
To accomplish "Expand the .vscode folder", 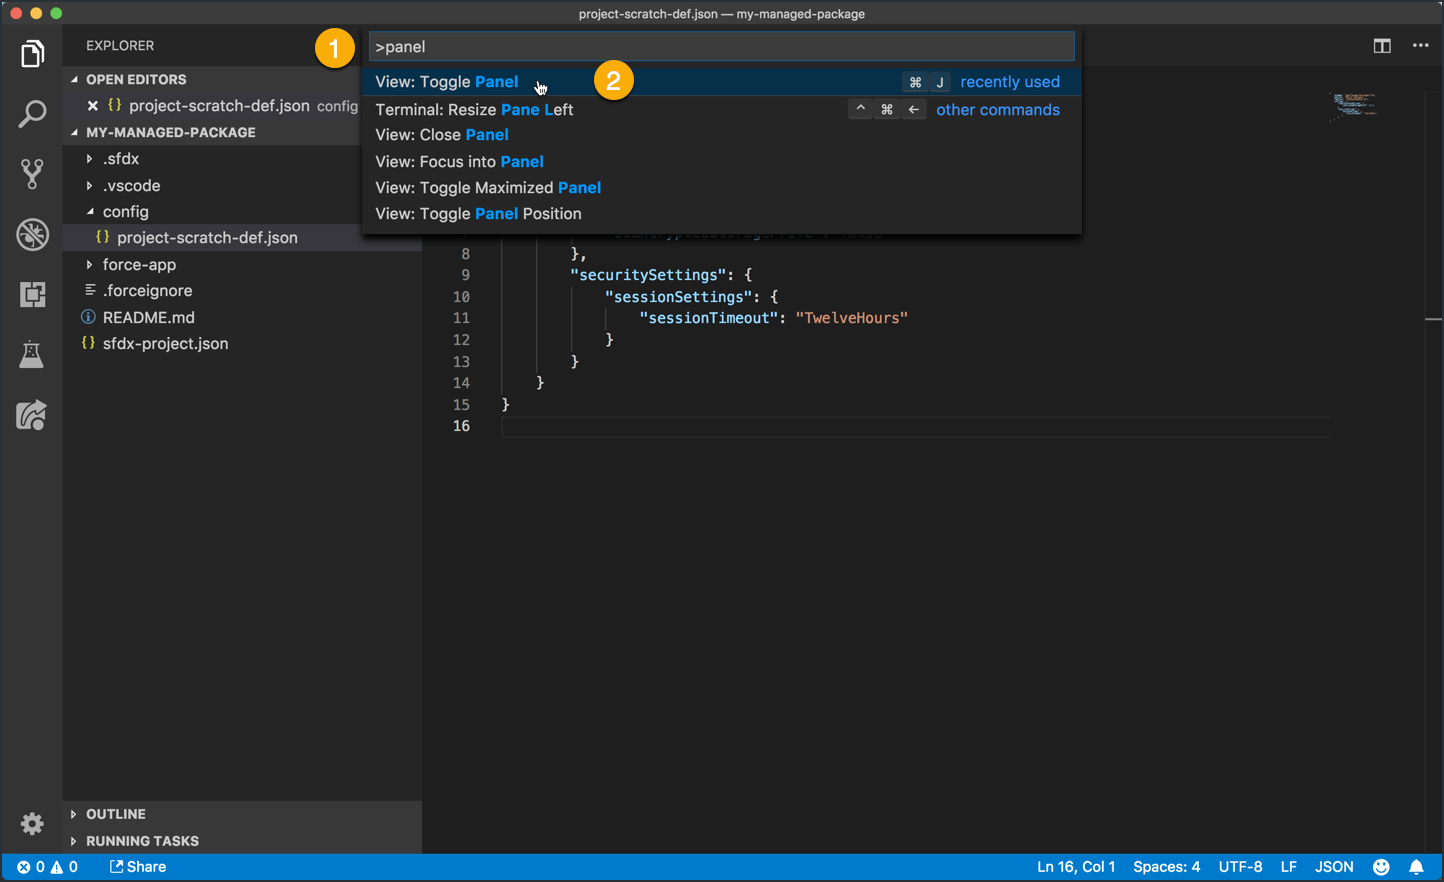I will (89, 186).
